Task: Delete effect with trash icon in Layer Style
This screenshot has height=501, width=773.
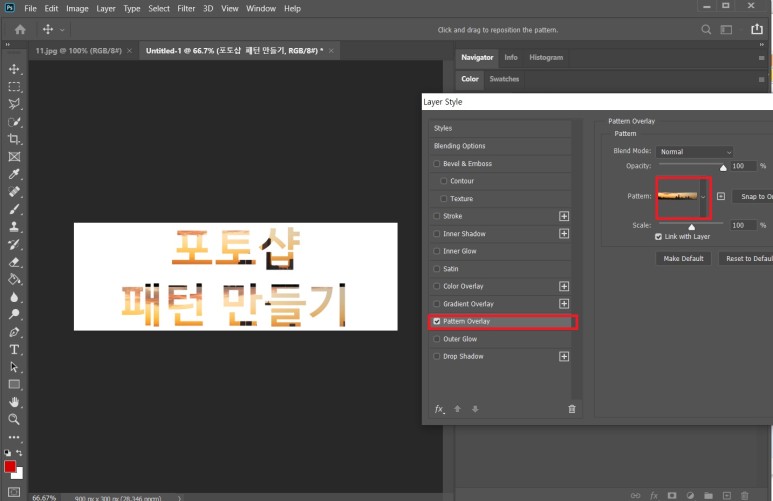Action: coord(572,409)
